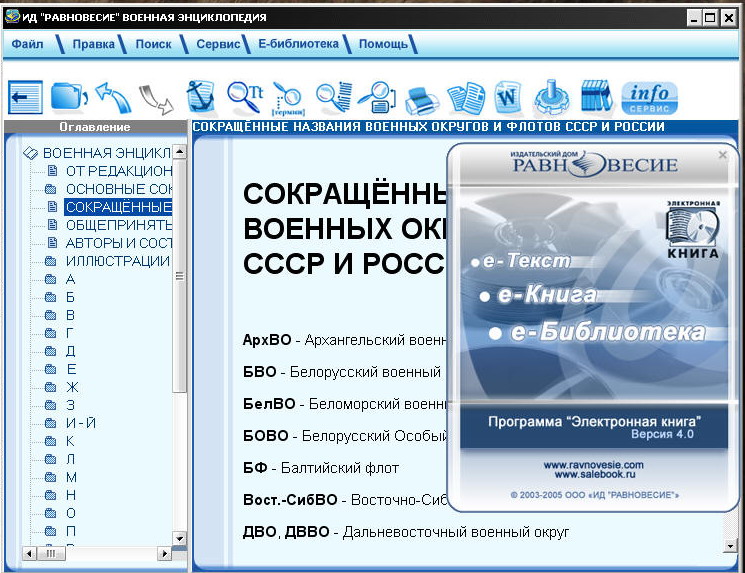Open www.salebook.ru link
Image resolution: width=745 pixels, height=573 pixels.
tap(595, 474)
